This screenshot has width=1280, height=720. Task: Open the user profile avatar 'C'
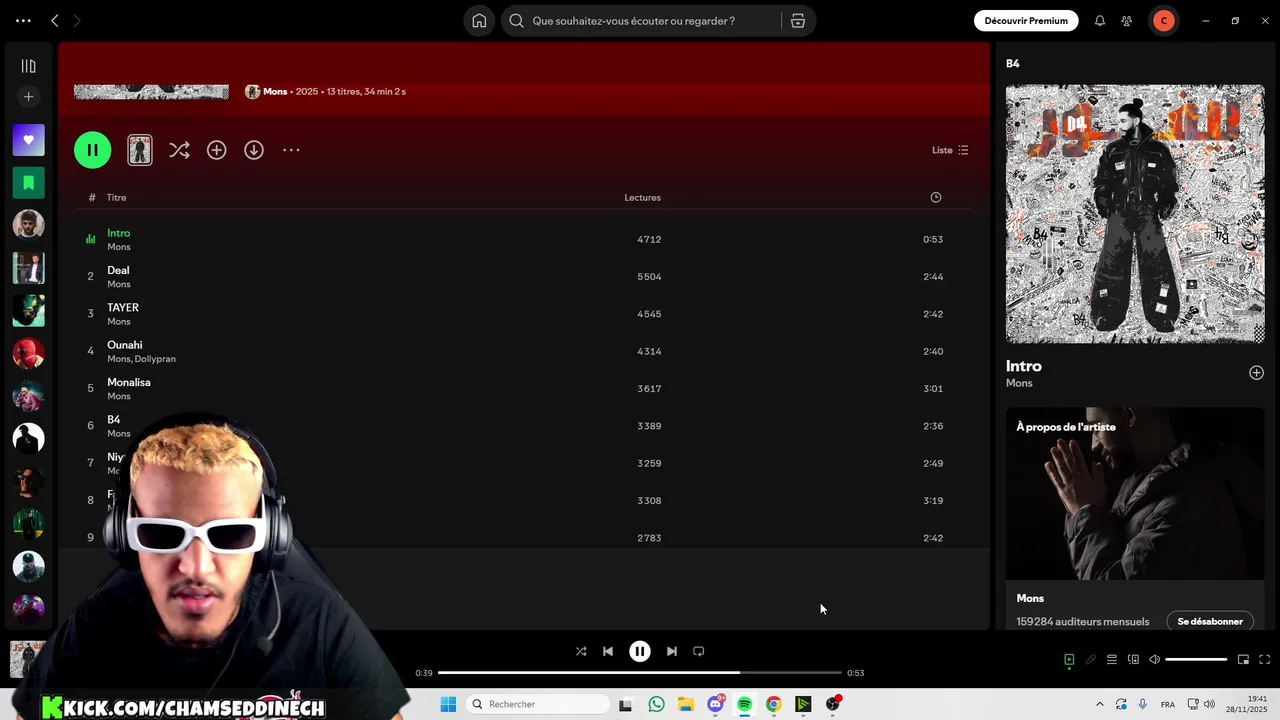coord(1163,21)
